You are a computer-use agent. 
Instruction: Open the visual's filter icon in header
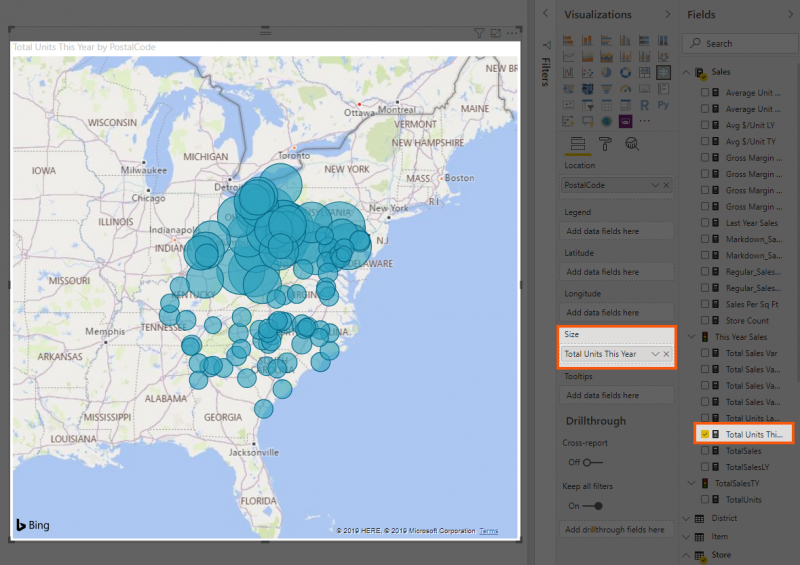click(479, 33)
